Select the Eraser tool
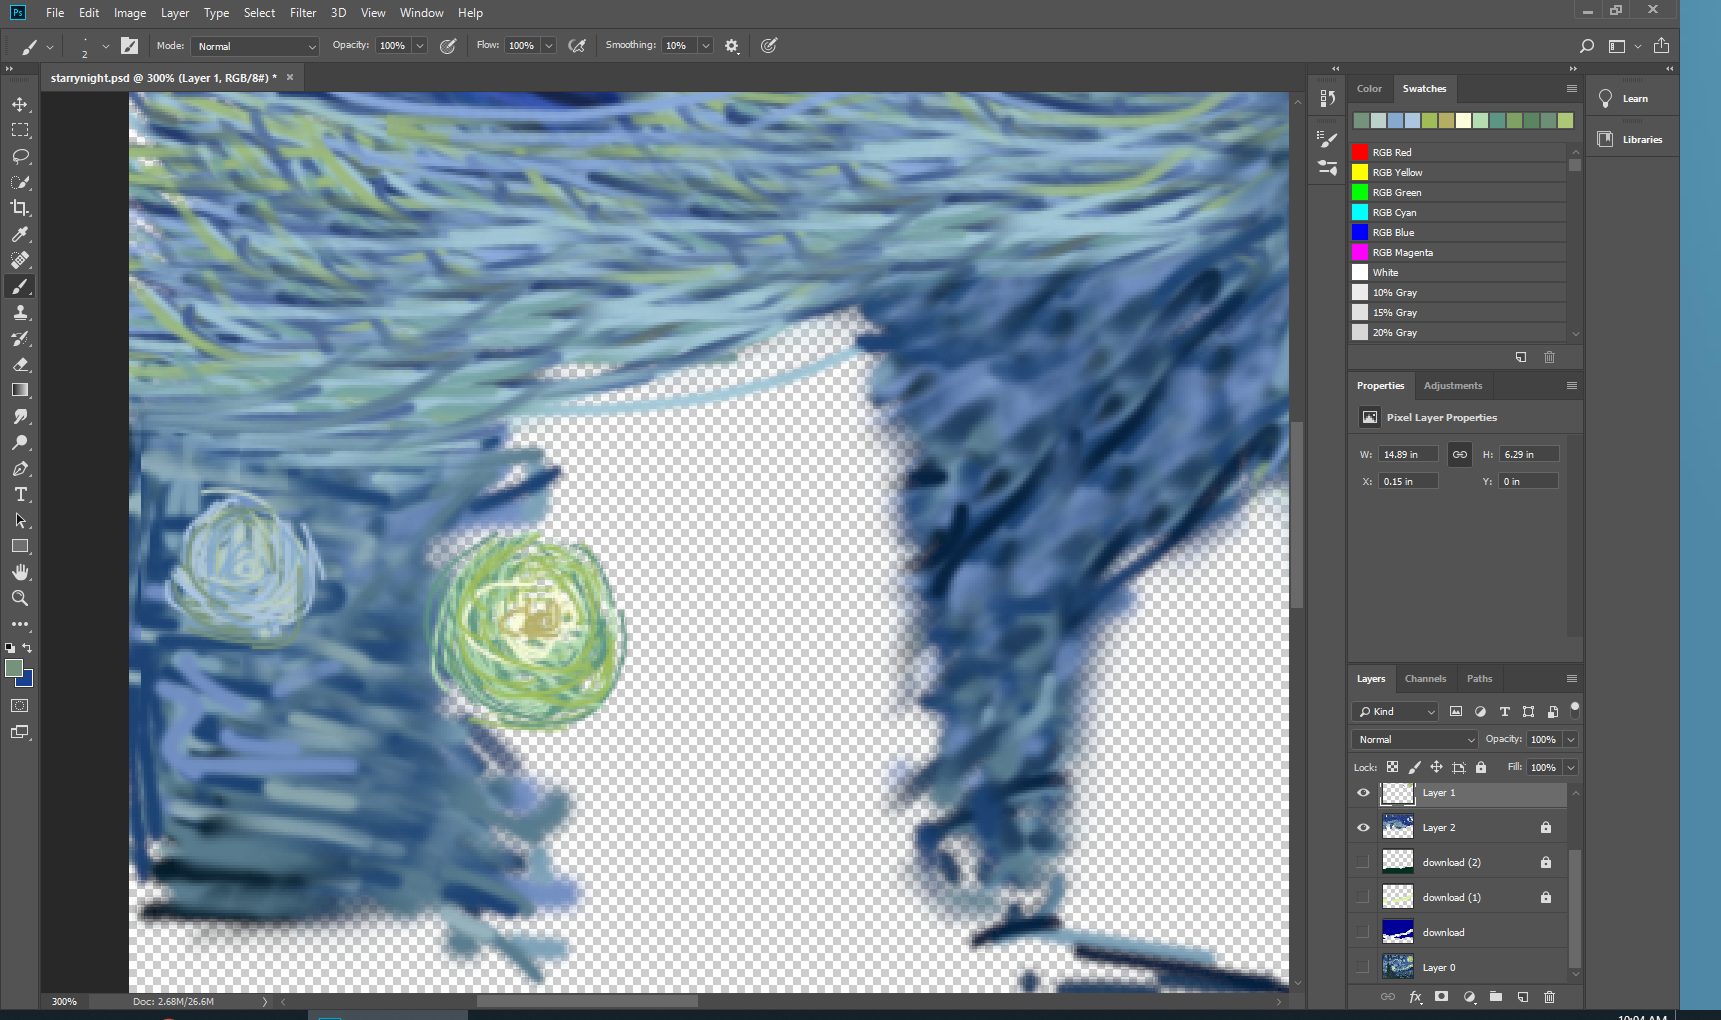Viewport: 1721px width, 1020px height. (x=20, y=364)
